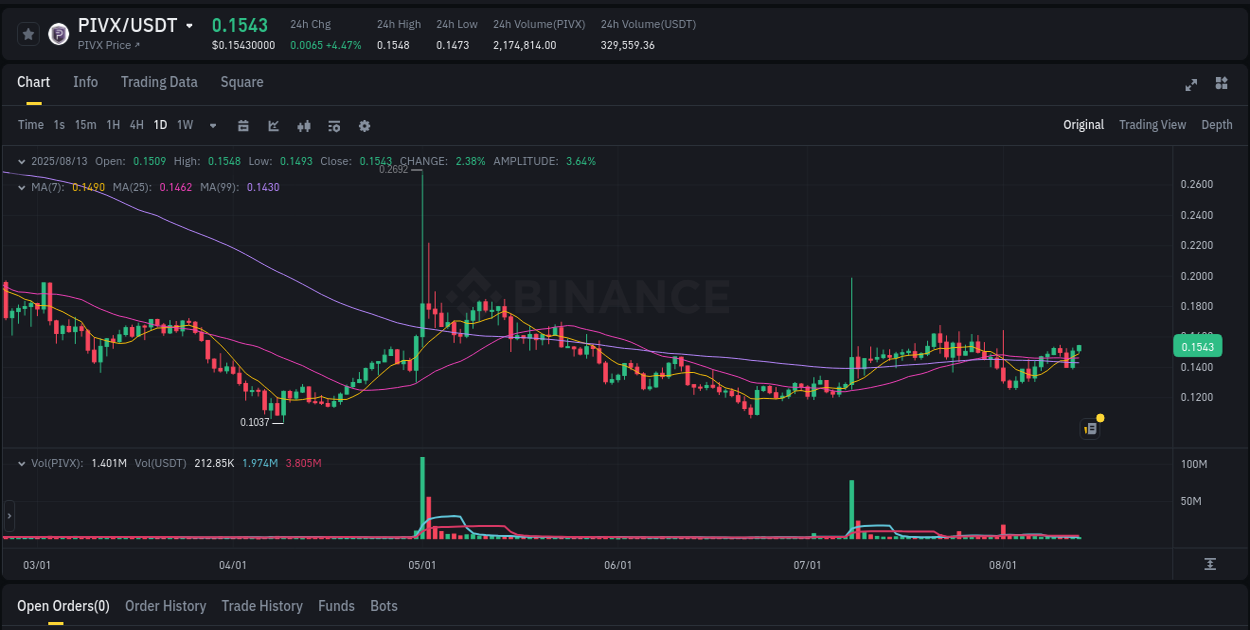Click the candlestick comparison icon

pyautogui.click(x=303, y=125)
